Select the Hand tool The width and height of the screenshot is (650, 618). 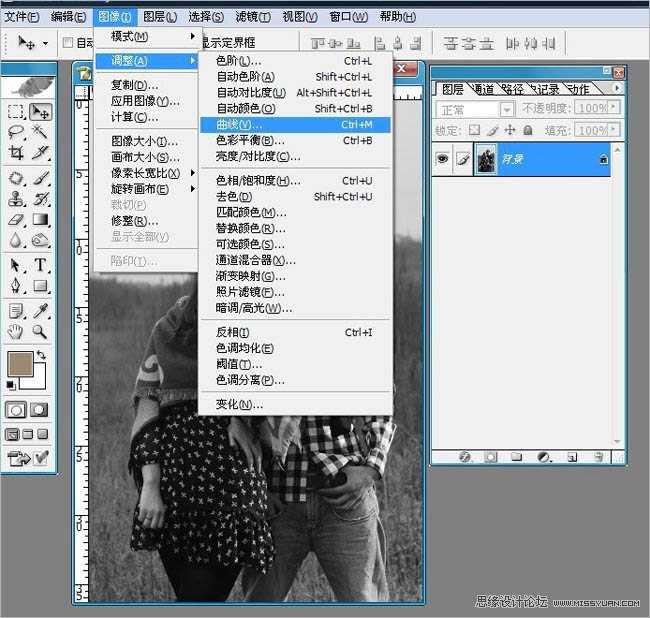(x=16, y=332)
